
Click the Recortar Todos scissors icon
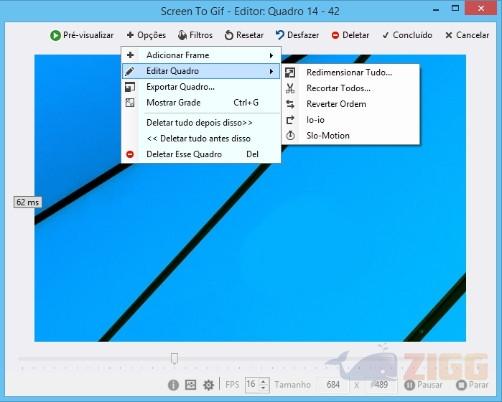tap(290, 88)
